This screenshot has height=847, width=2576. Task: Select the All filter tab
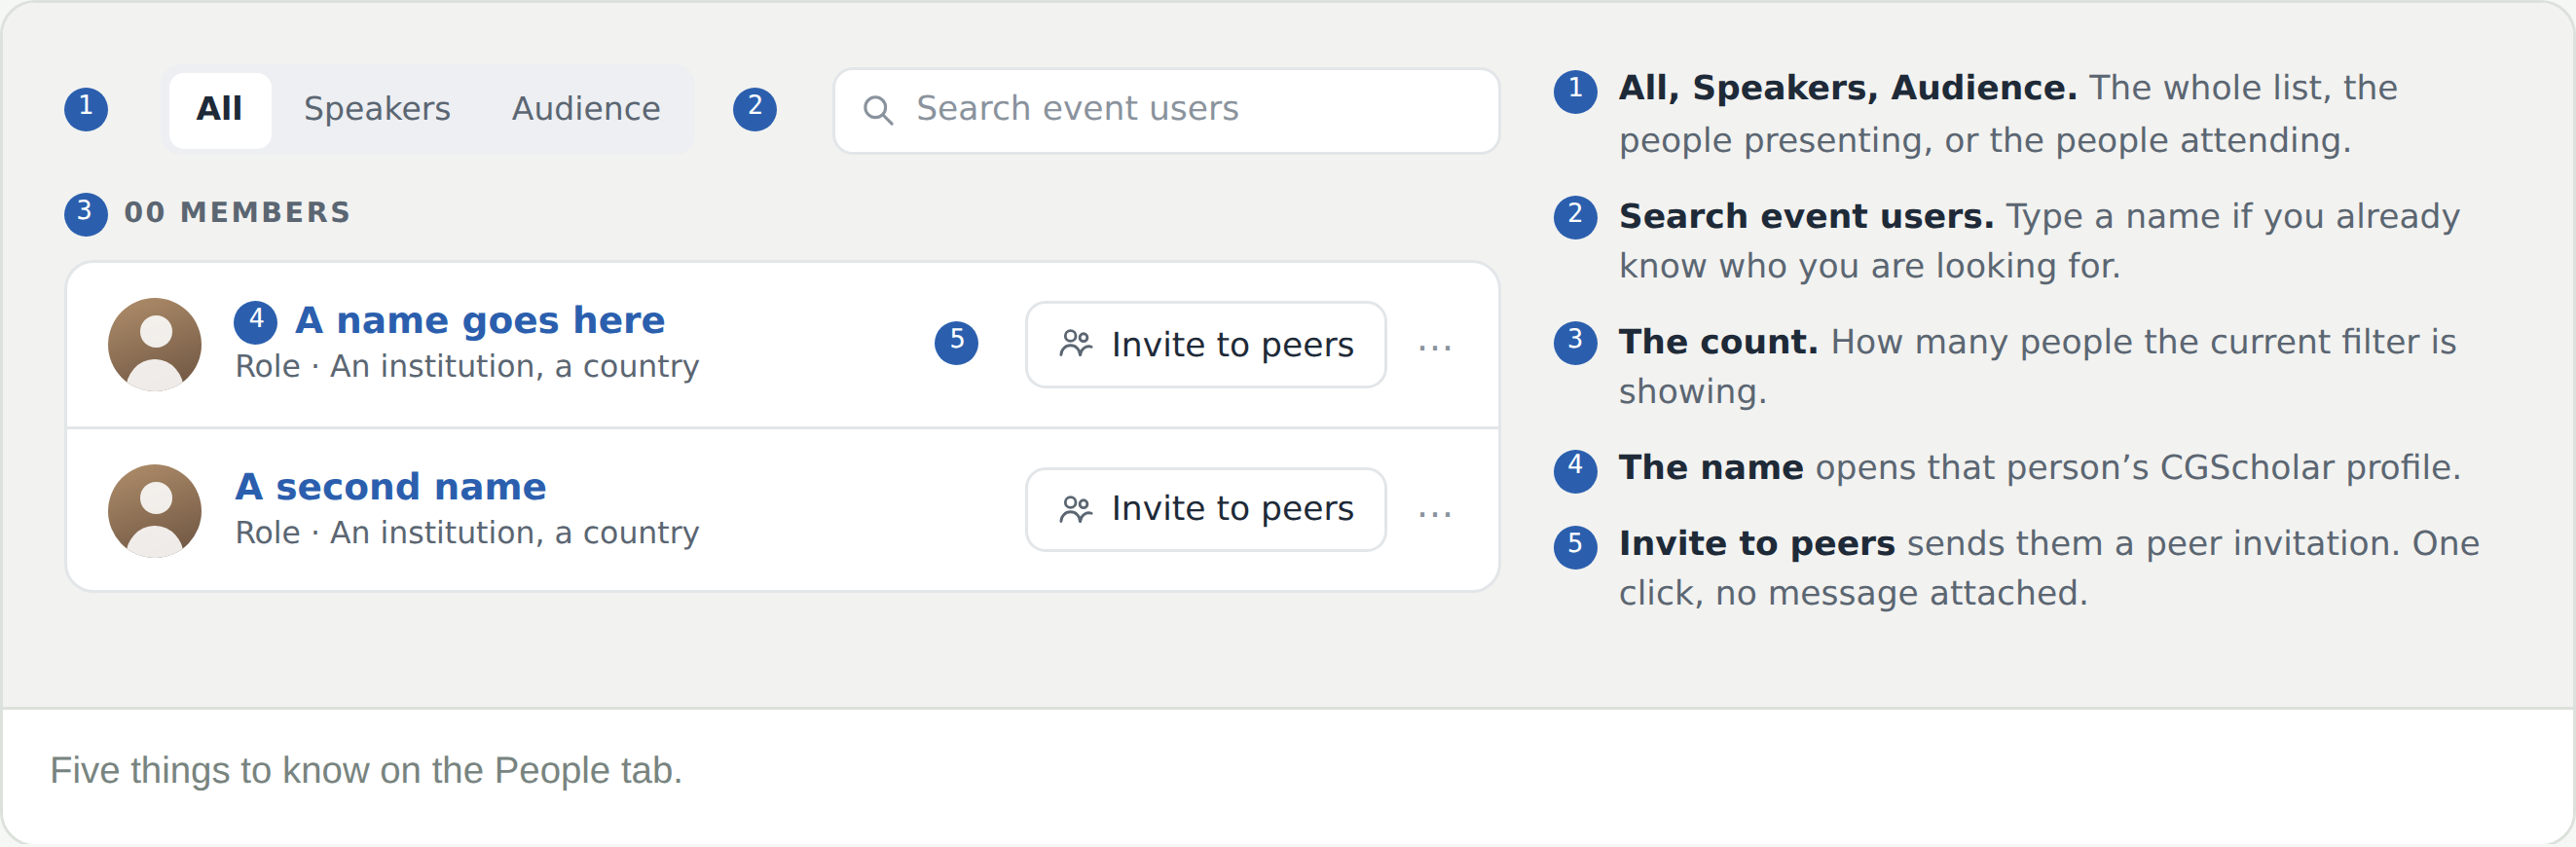pyautogui.click(x=219, y=110)
